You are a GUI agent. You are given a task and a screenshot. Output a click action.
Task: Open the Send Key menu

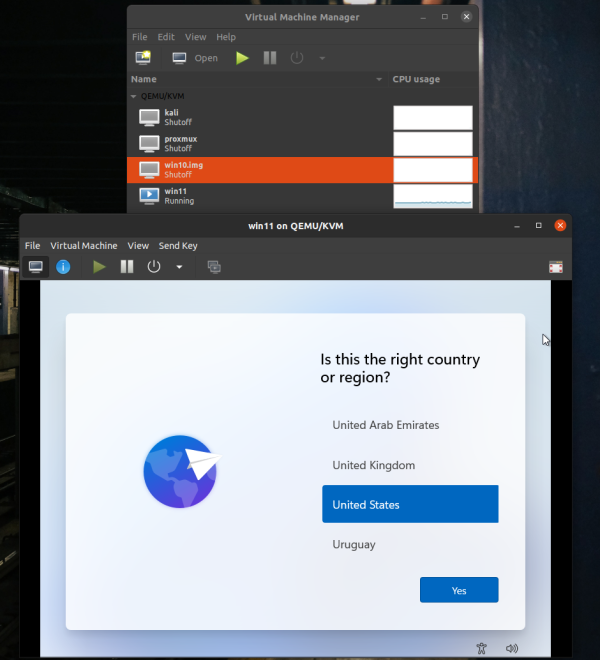(x=178, y=245)
